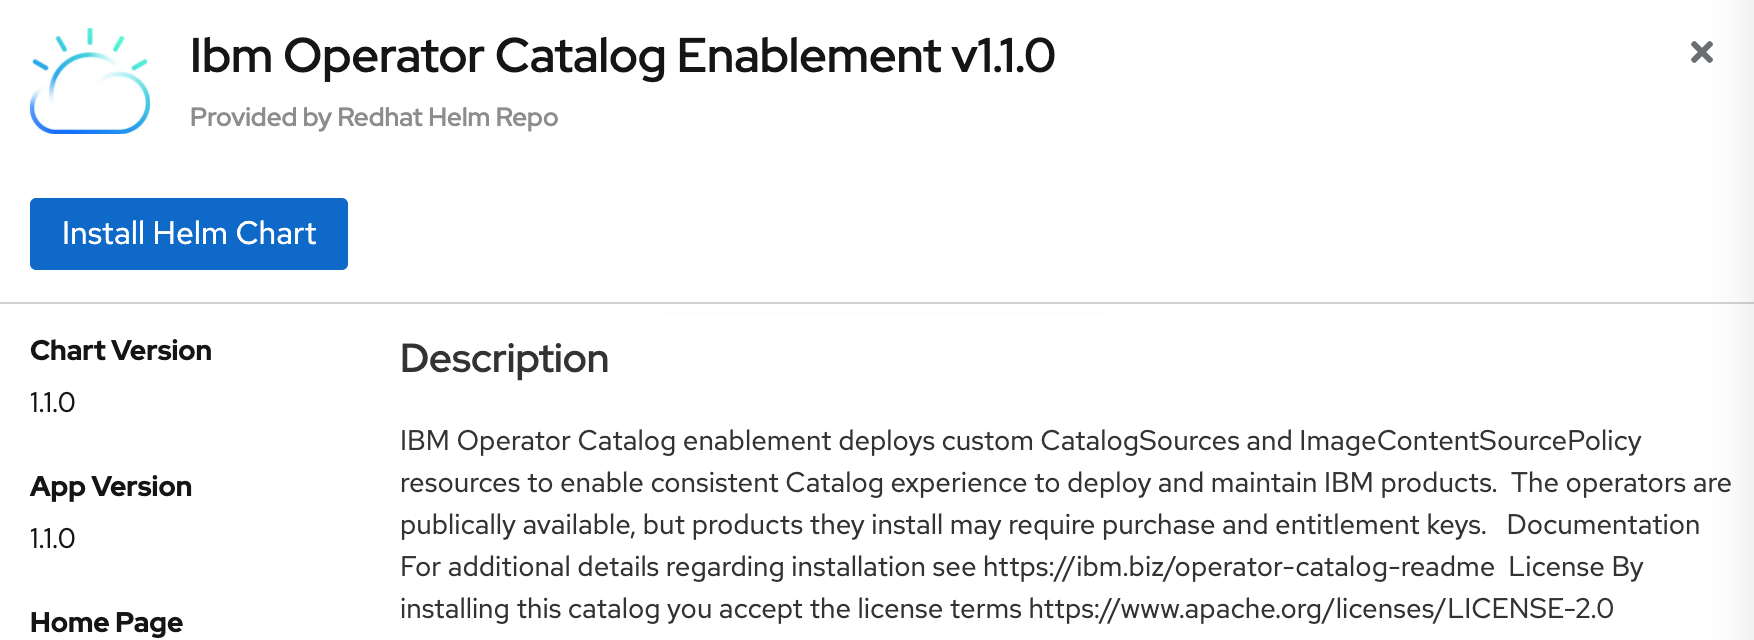Click the Description heading
This screenshot has width=1754, height=640.
coord(504,359)
